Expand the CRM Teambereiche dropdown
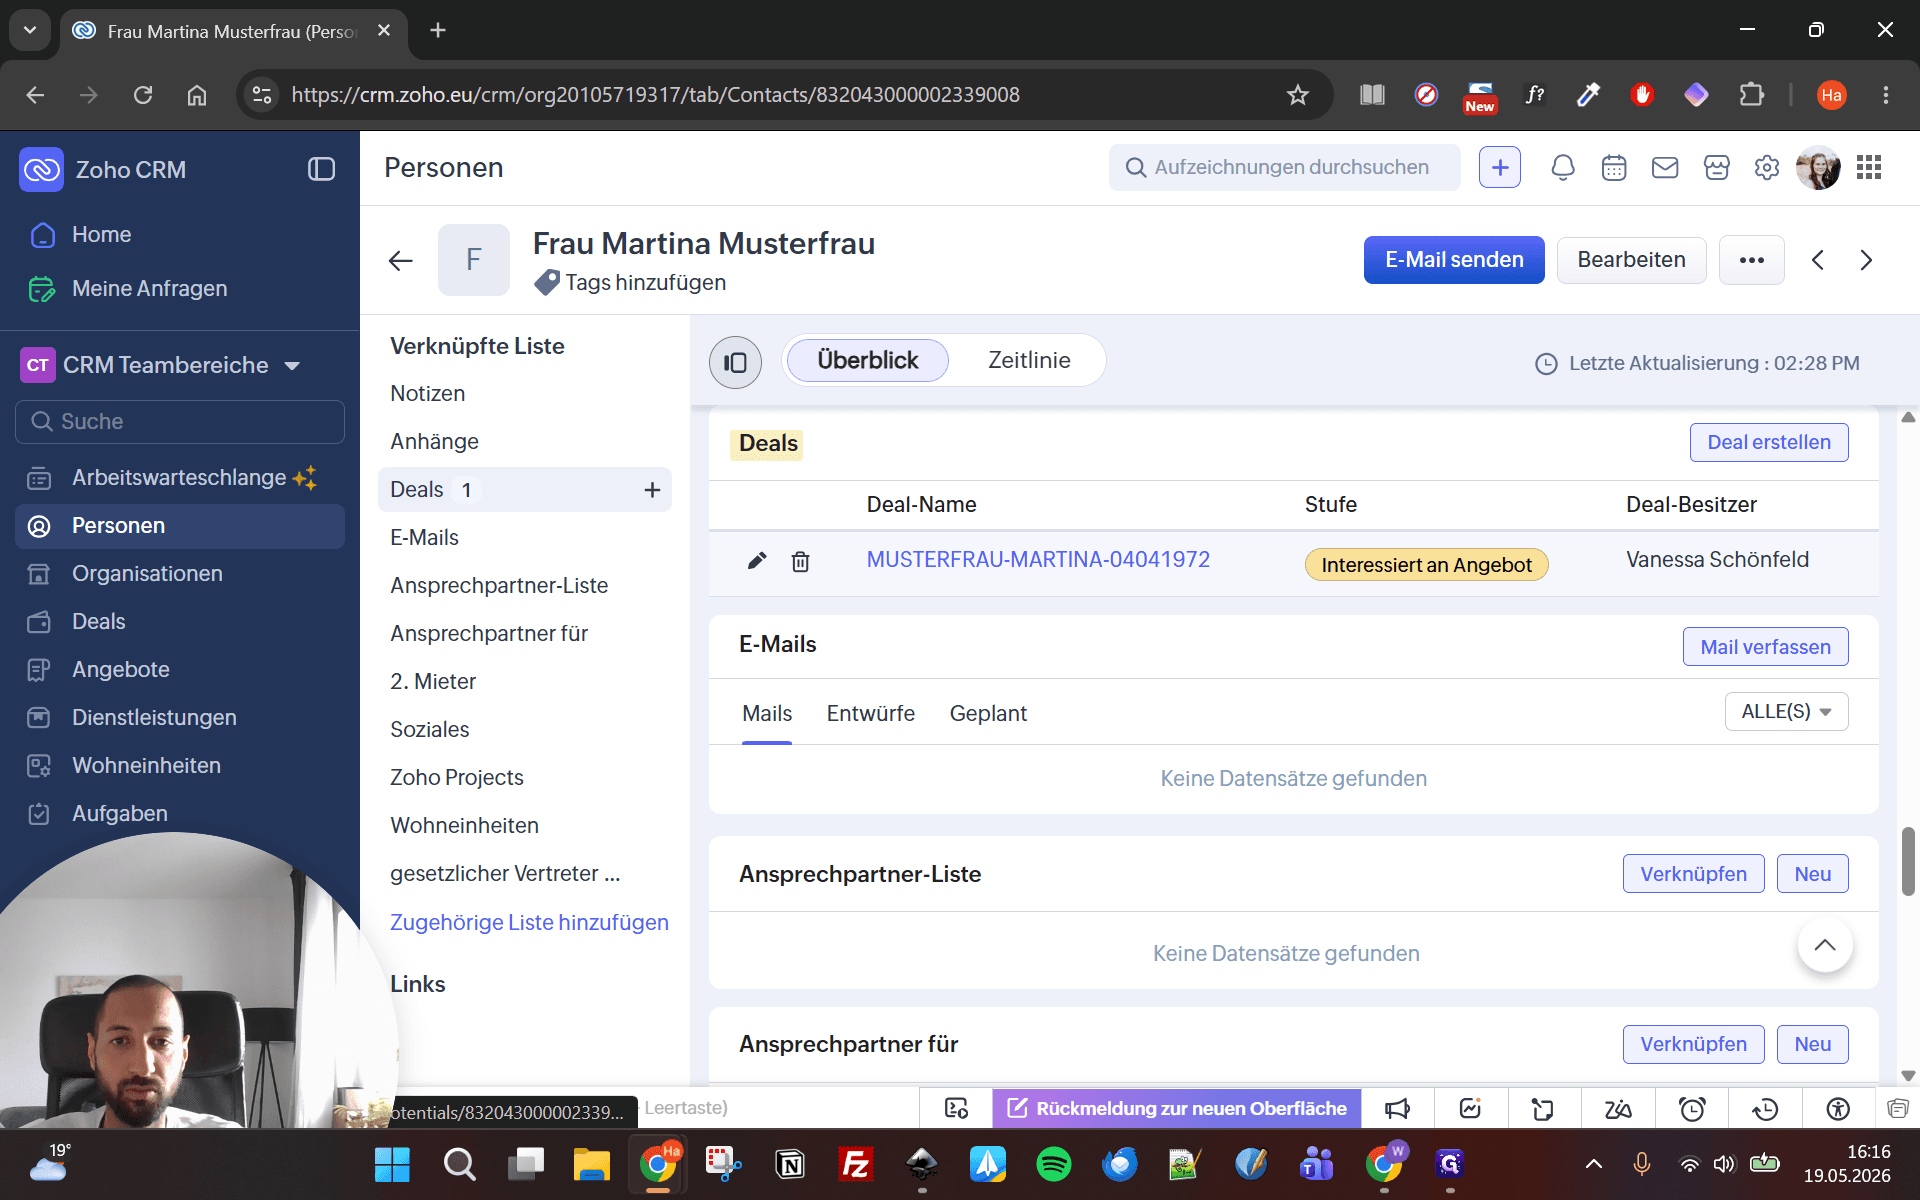Viewport: 1920px width, 1200px height. pos(292,366)
